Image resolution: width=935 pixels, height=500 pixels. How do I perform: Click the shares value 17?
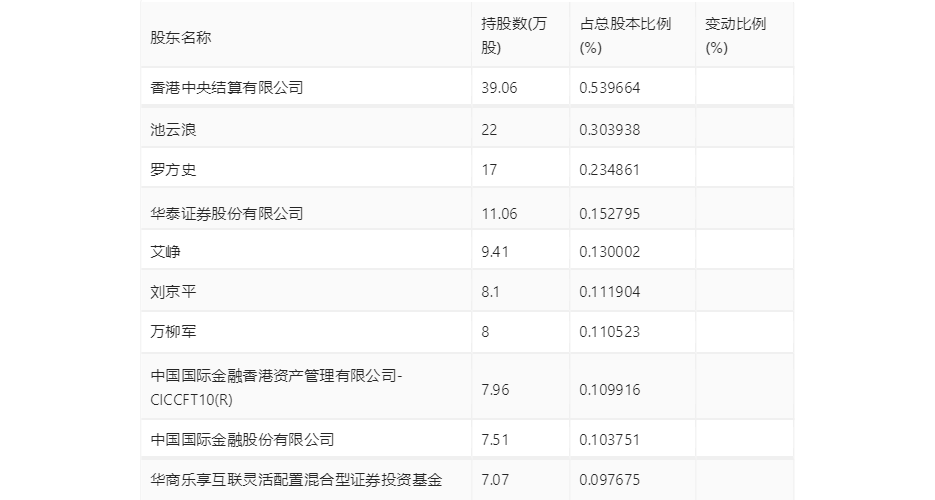[x=489, y=170]
